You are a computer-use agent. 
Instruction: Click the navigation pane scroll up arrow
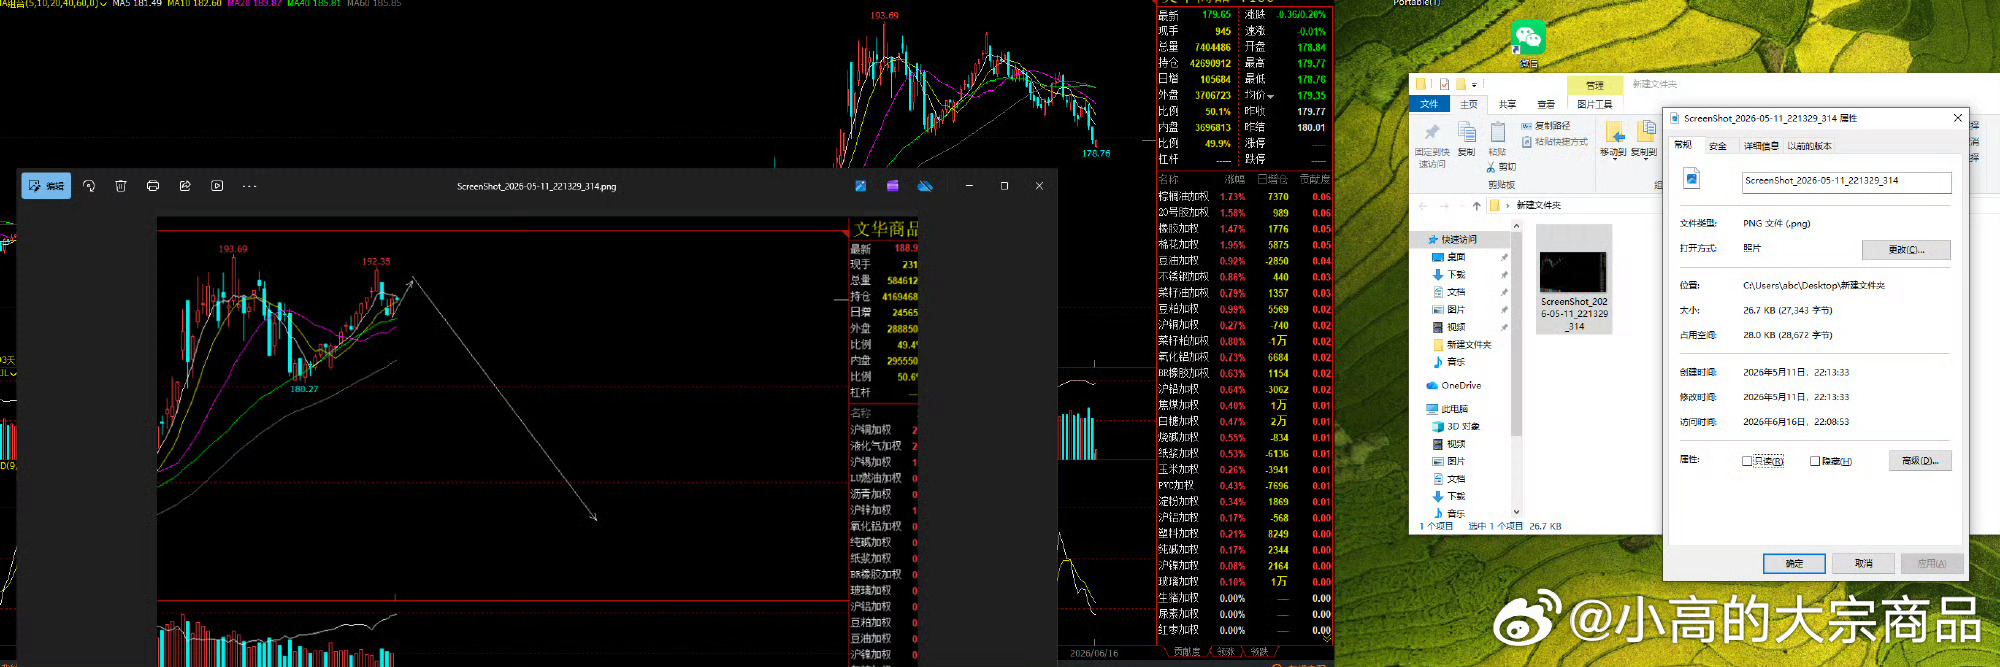point(1516,226)
